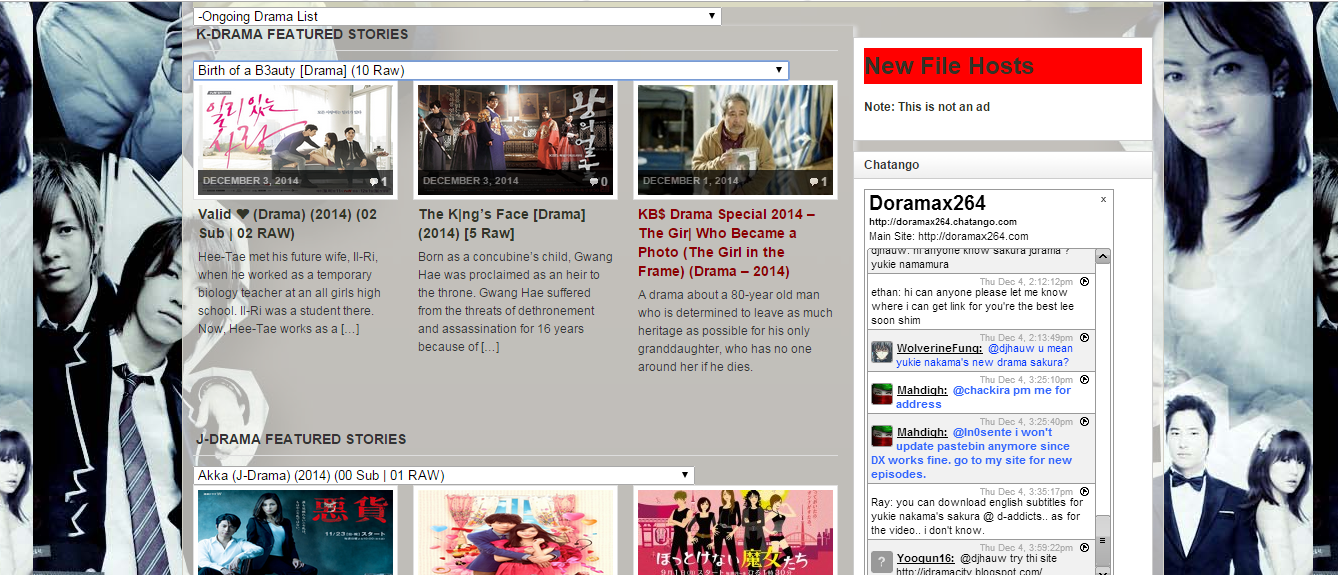
Task: Click the Thu Dec 4, 3:35:17pm timestamp
Action: click(1026, 492)
